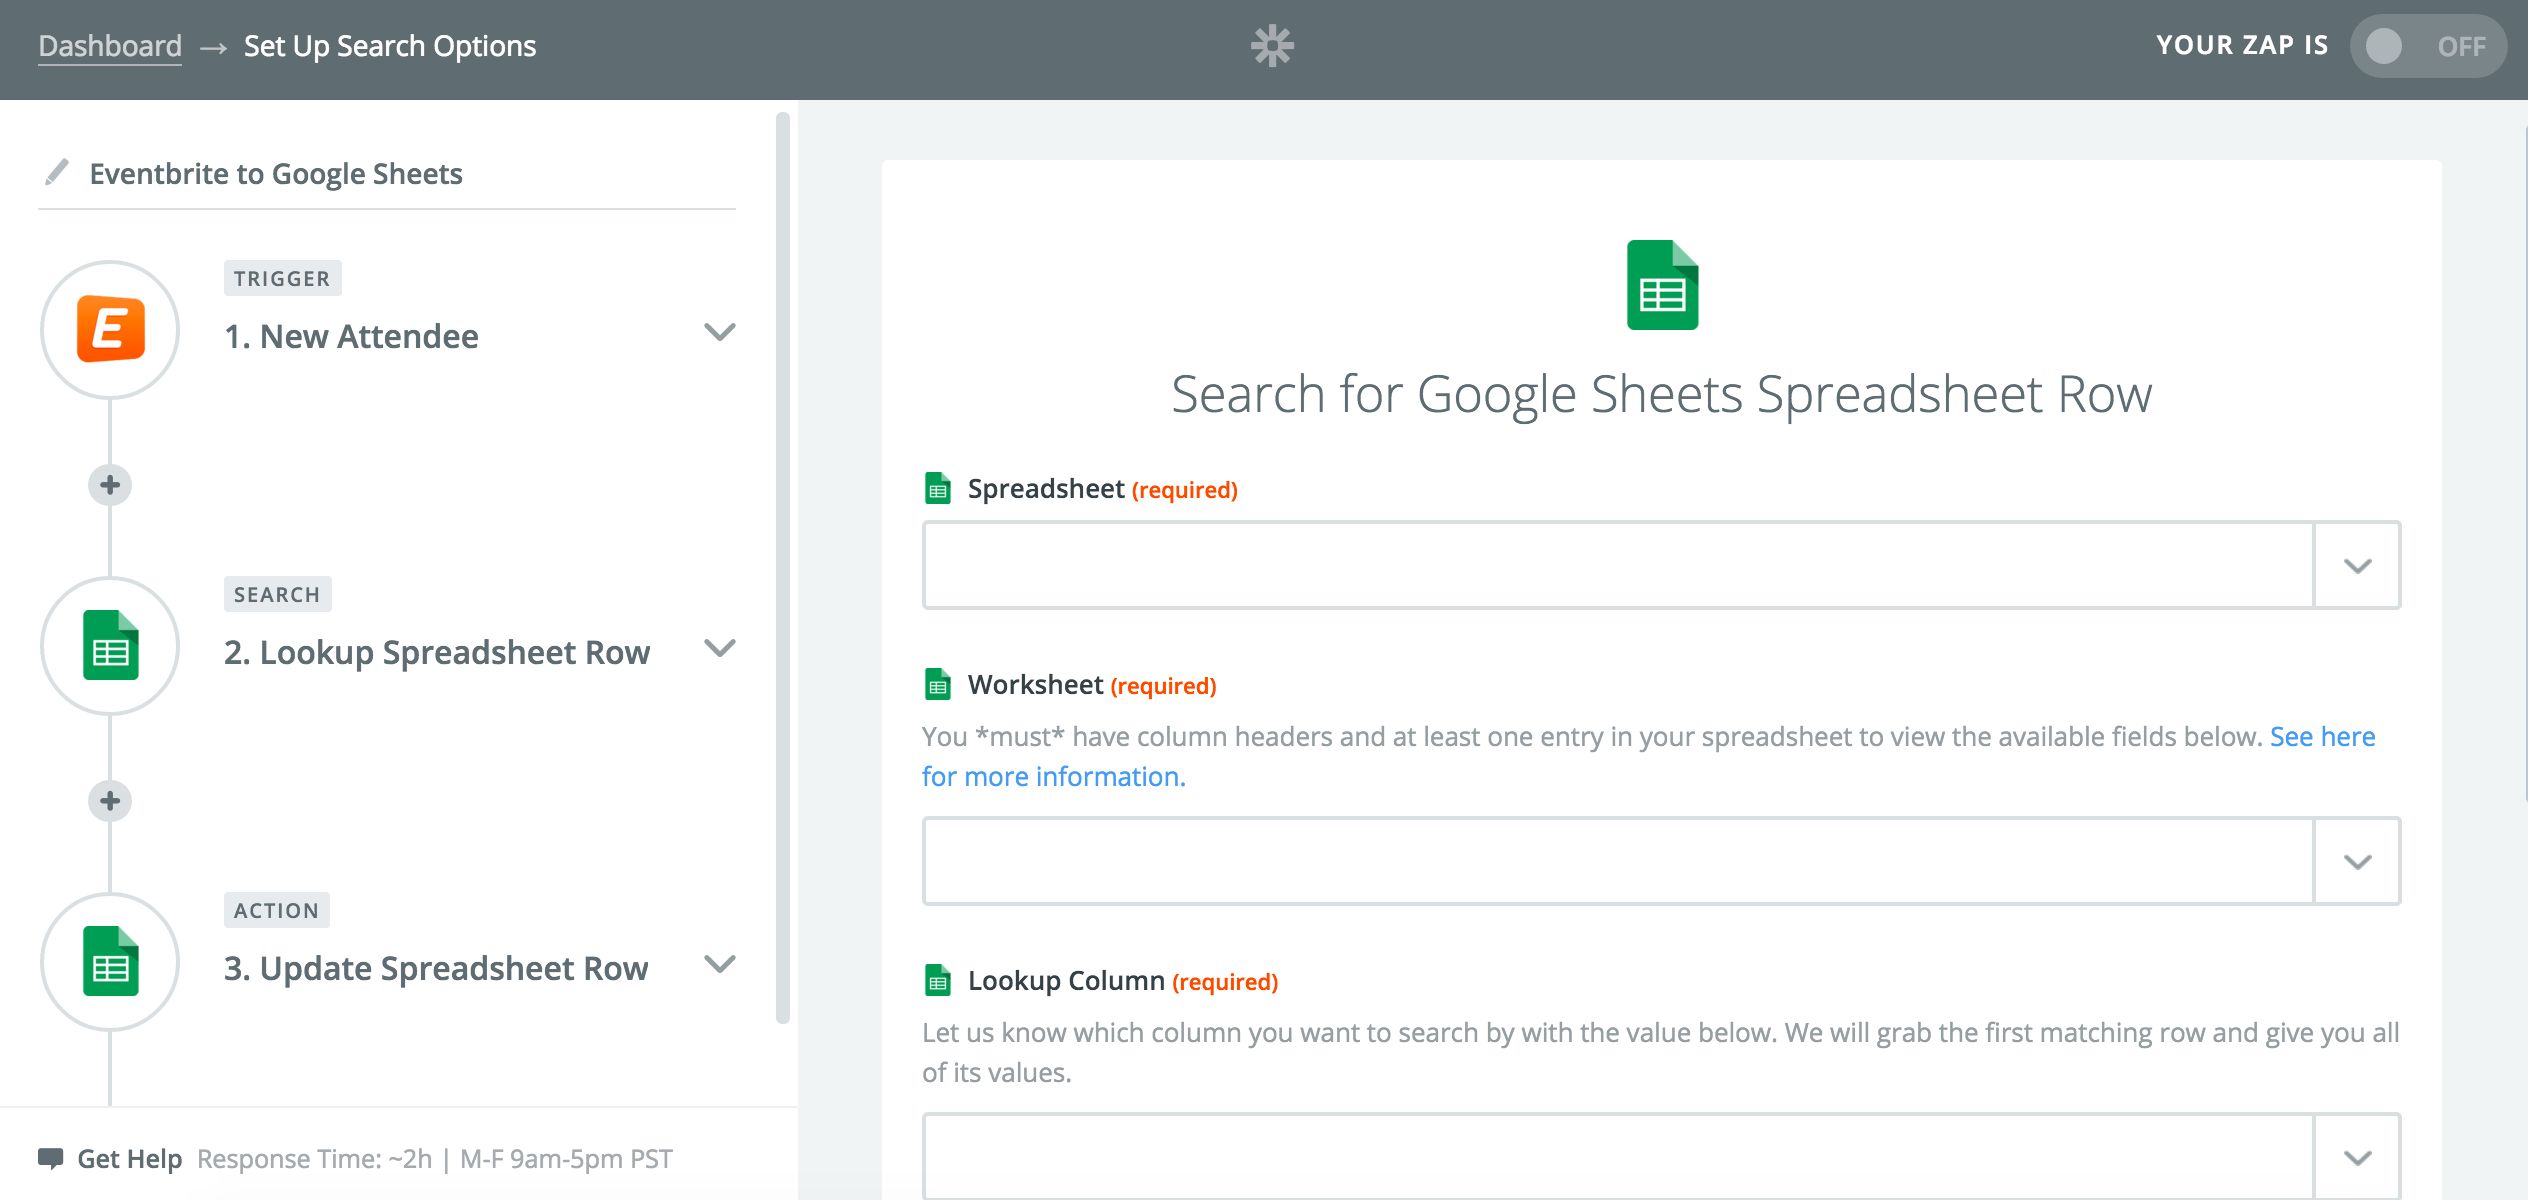Click the Google Sheets icon for Lookup step

click(110, 646)
